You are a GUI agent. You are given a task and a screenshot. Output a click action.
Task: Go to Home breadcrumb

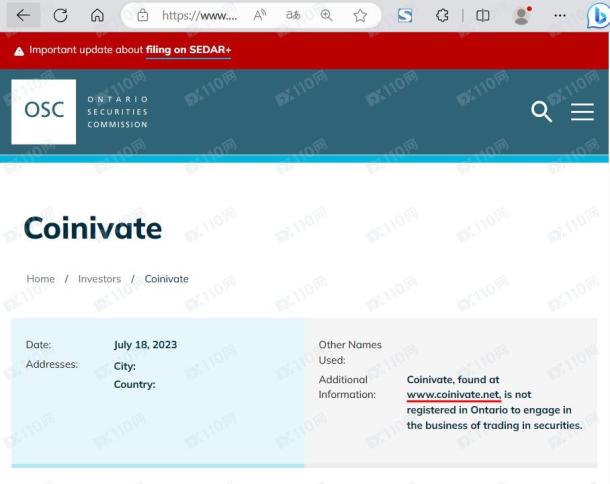(x=40, y=279)
